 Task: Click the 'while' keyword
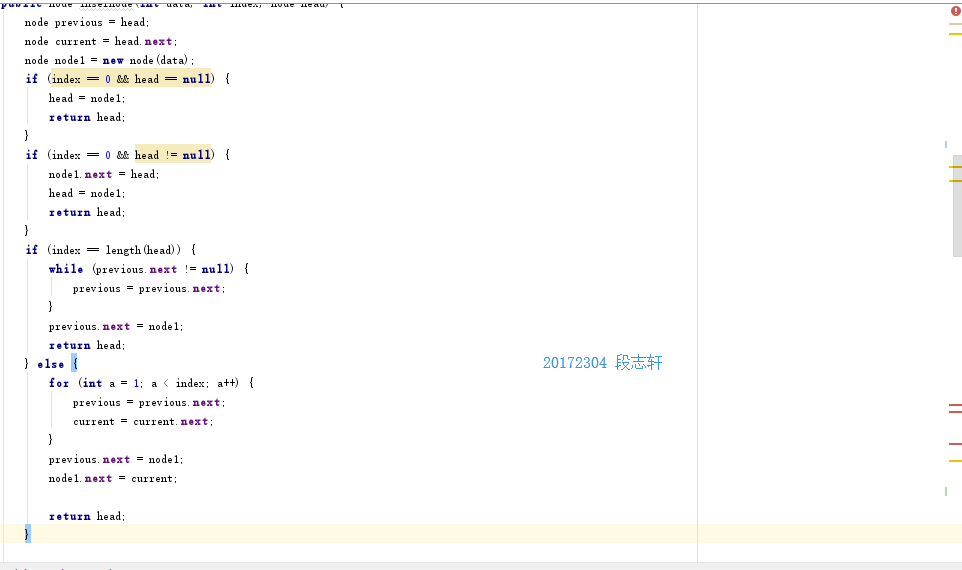pyautogui.click(x=66, y=269)
